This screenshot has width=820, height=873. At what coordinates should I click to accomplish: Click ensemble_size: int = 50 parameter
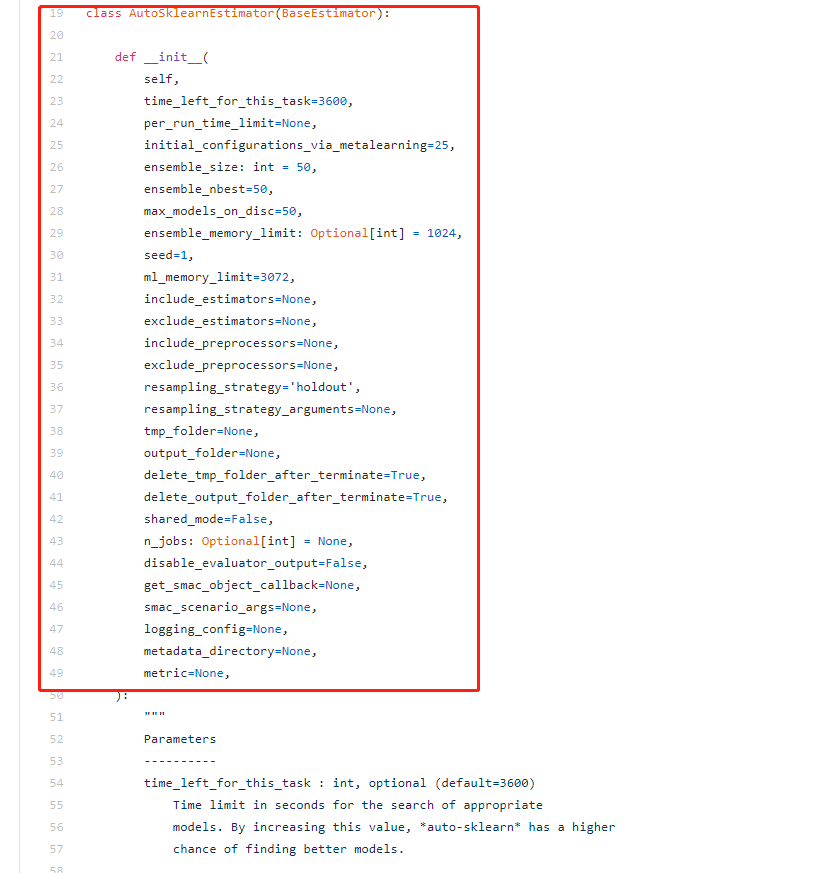click(x=227, y=167)
